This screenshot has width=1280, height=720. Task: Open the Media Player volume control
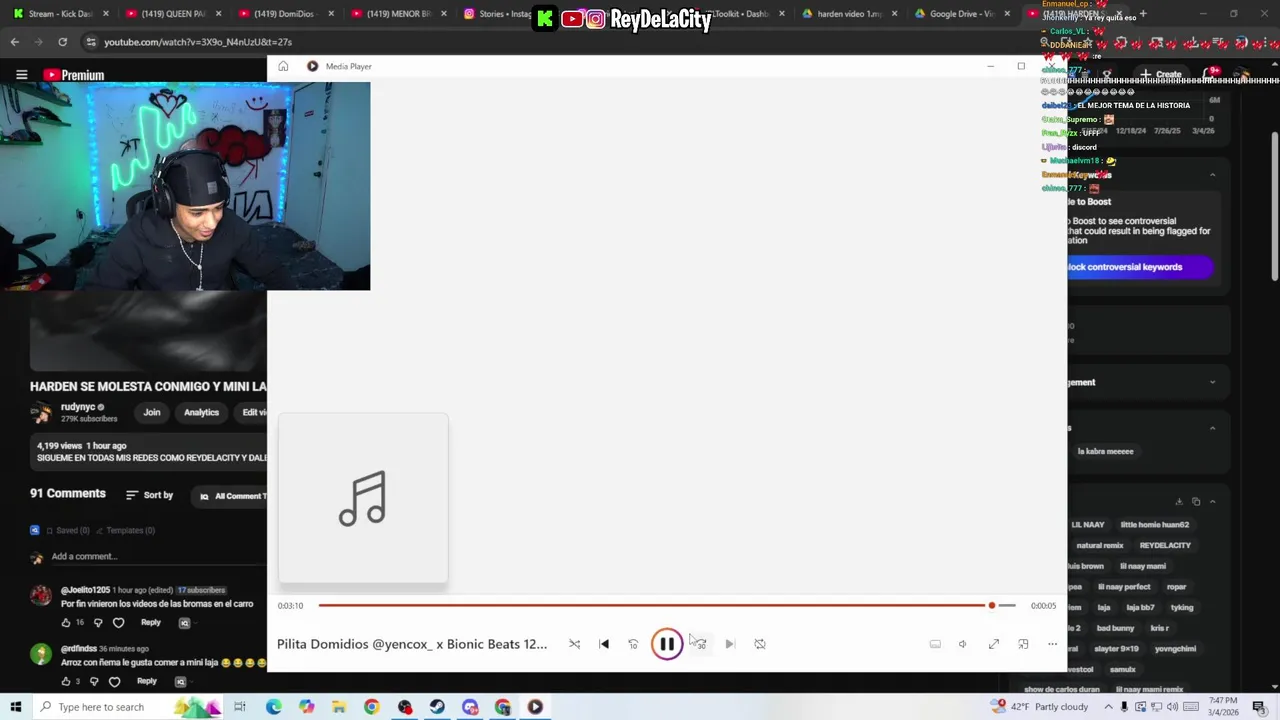tap(962, 644)
